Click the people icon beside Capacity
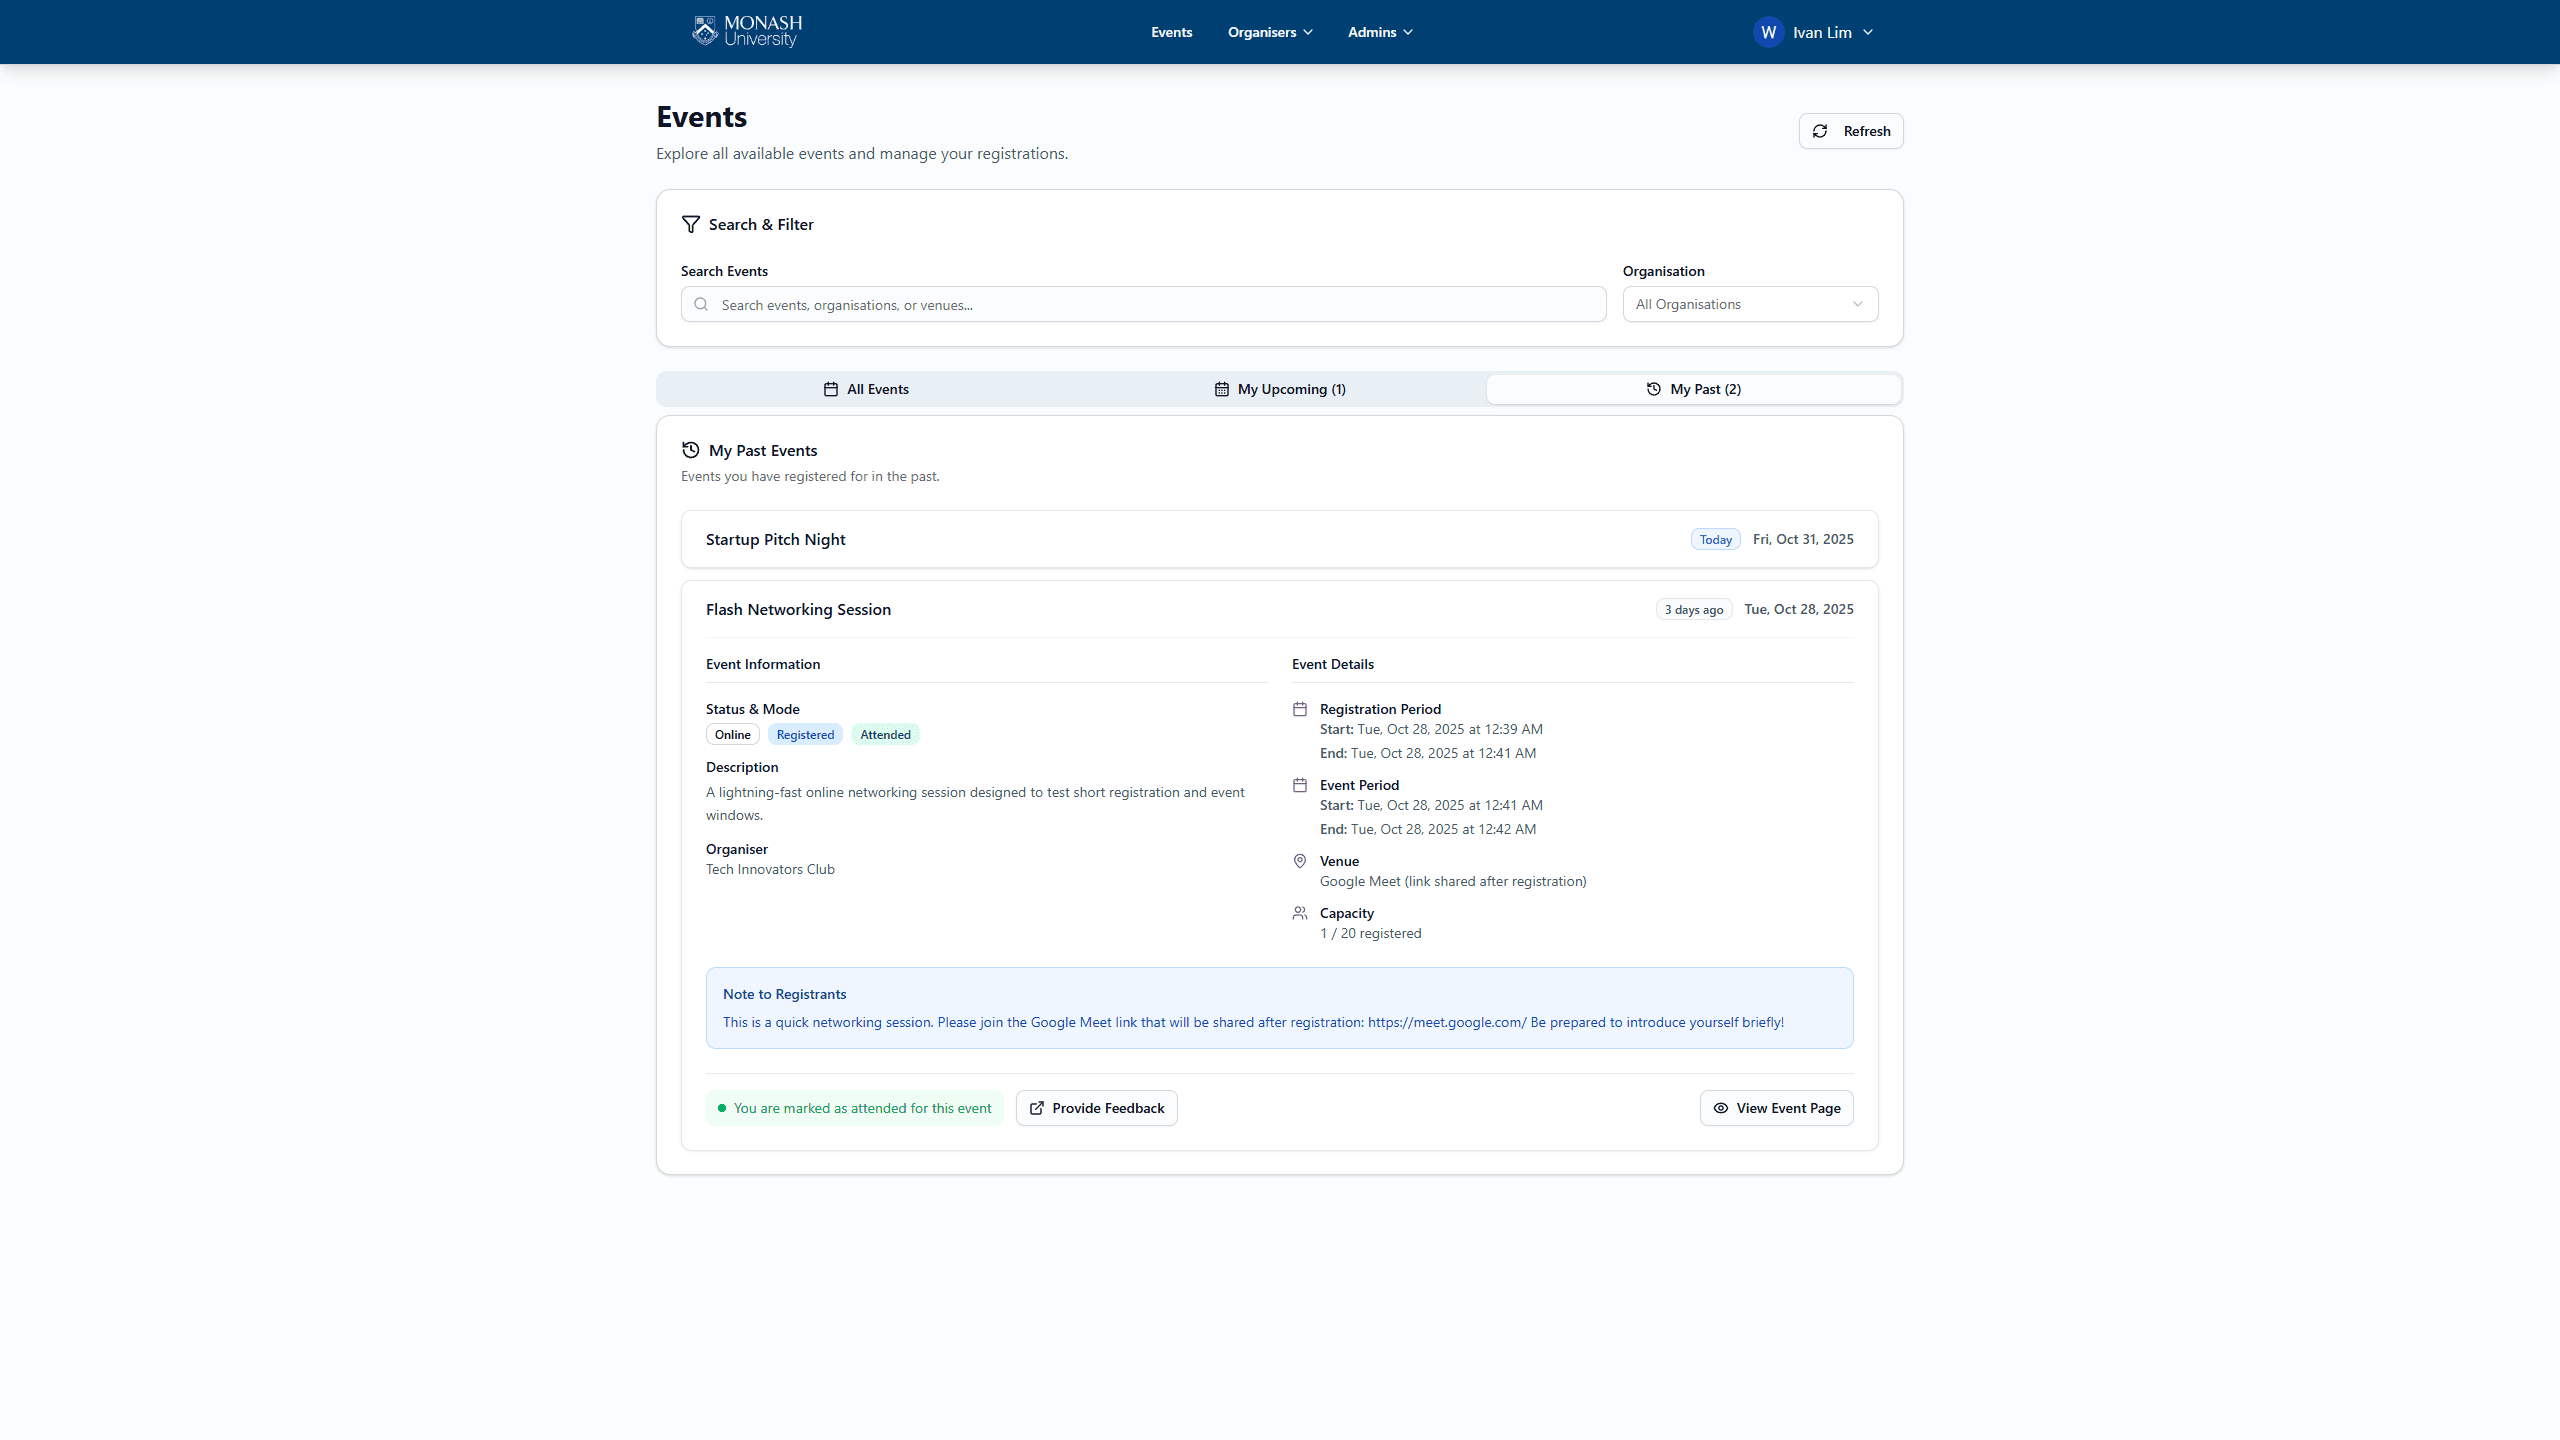The height and width of the screenshot is (1440, 2560). click(x=1299, y=913)
